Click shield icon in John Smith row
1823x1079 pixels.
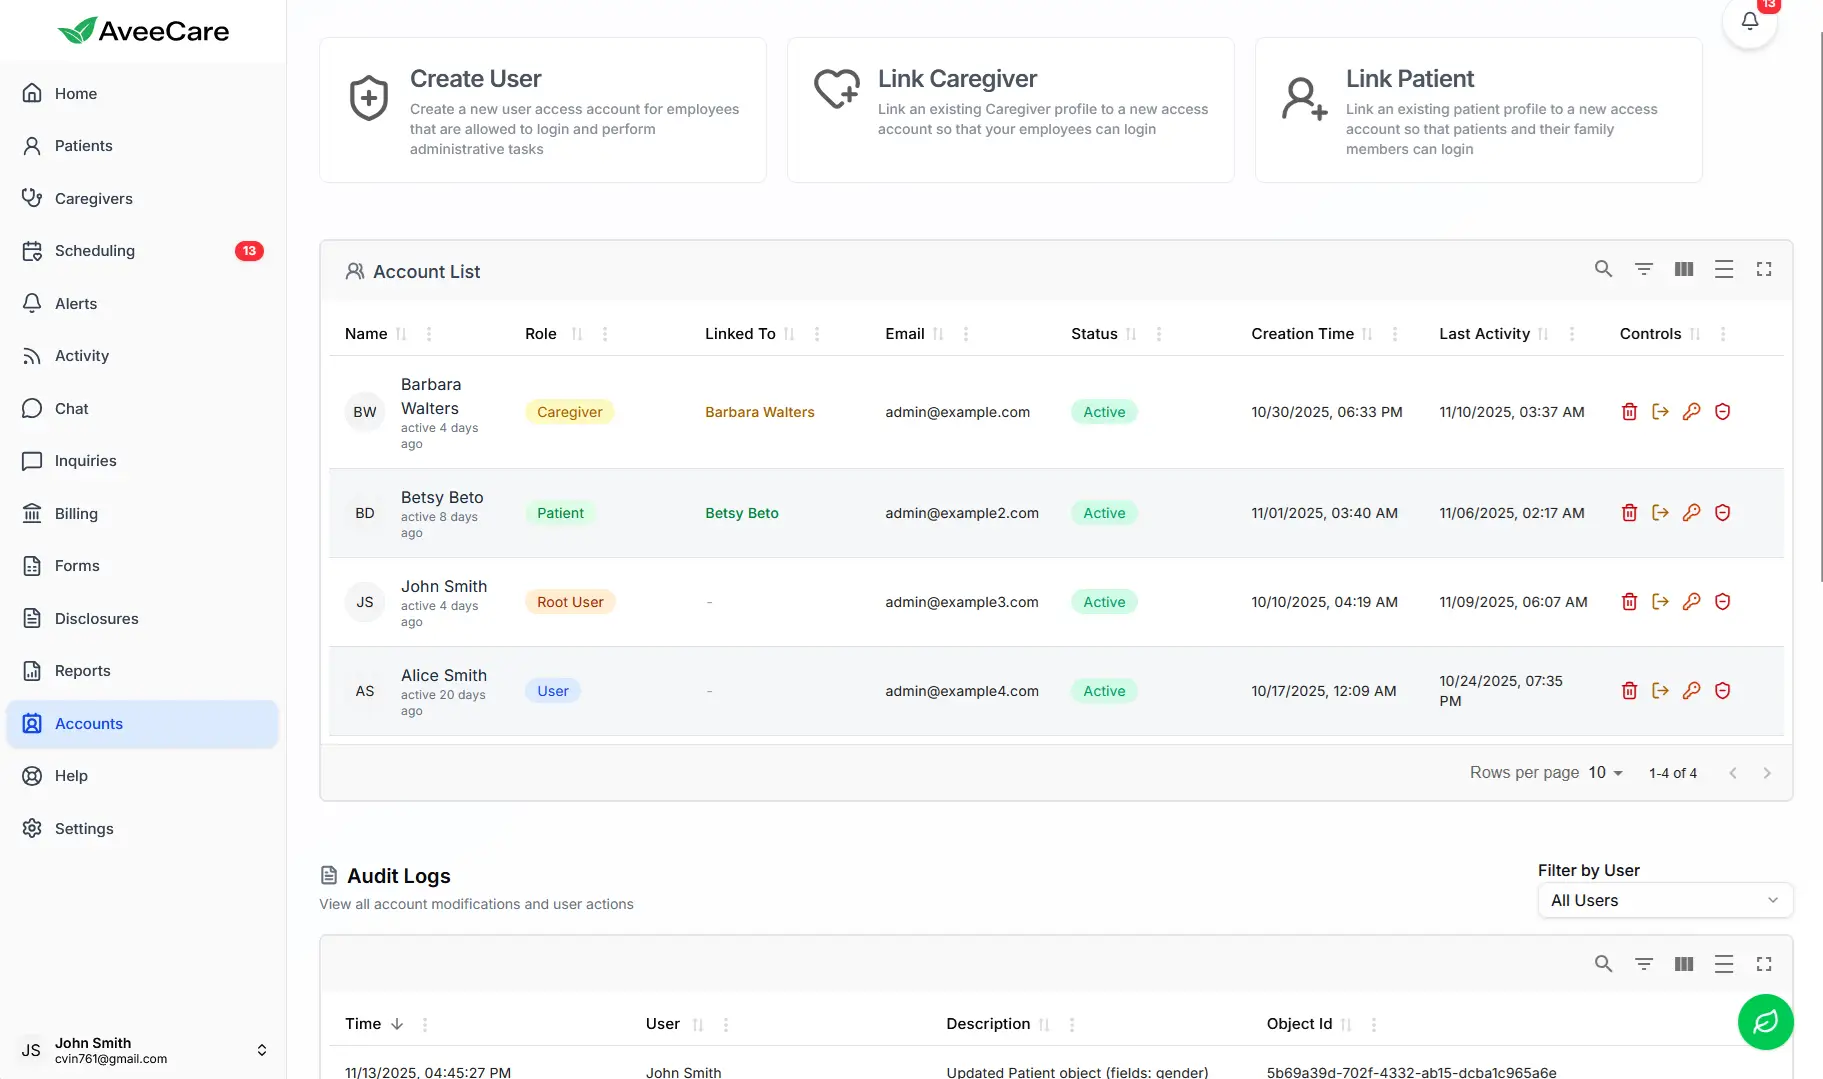(1722, 602)
